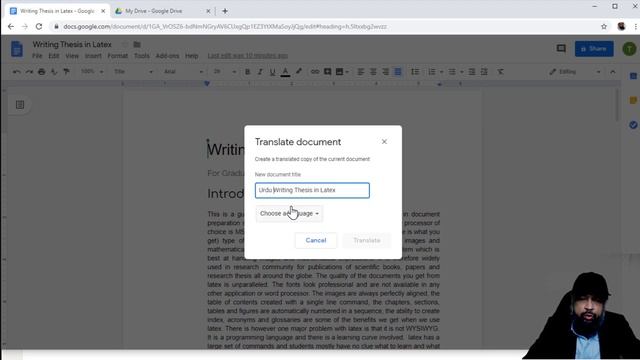
Task: Insert image from the toolbar
Action: click(x=339, y=72)
